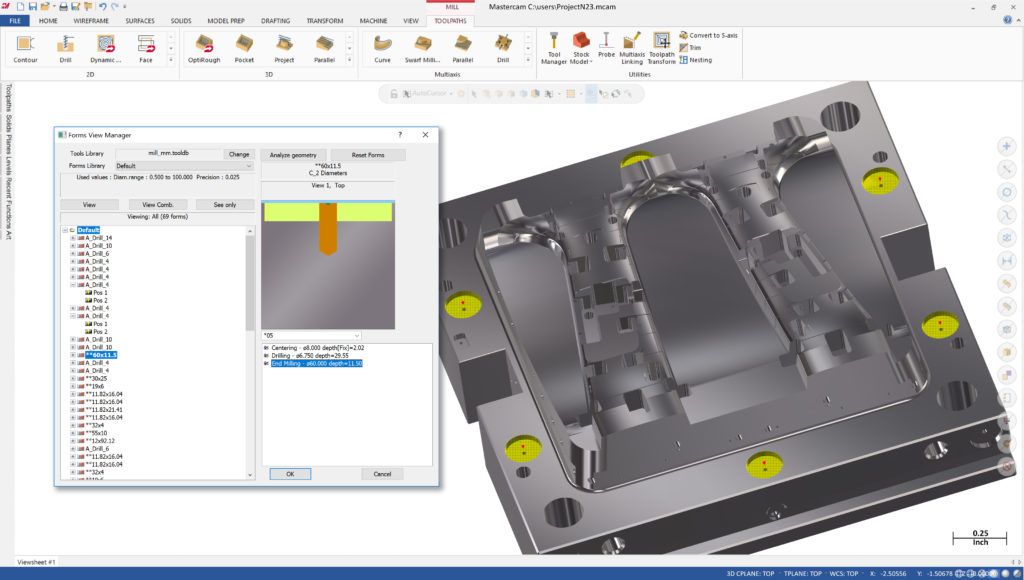Collapse the Default root tree node
The image size is (1024, 580).
65,229
